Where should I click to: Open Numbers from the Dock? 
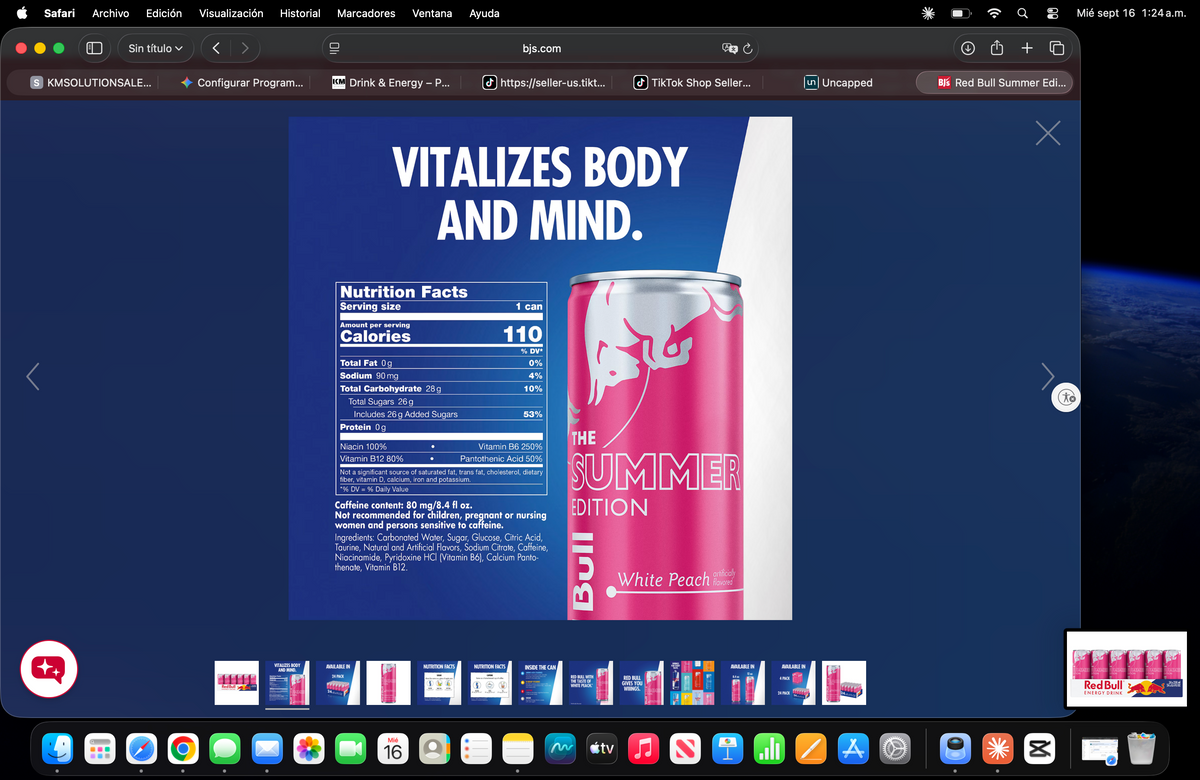tap(769, 748)
